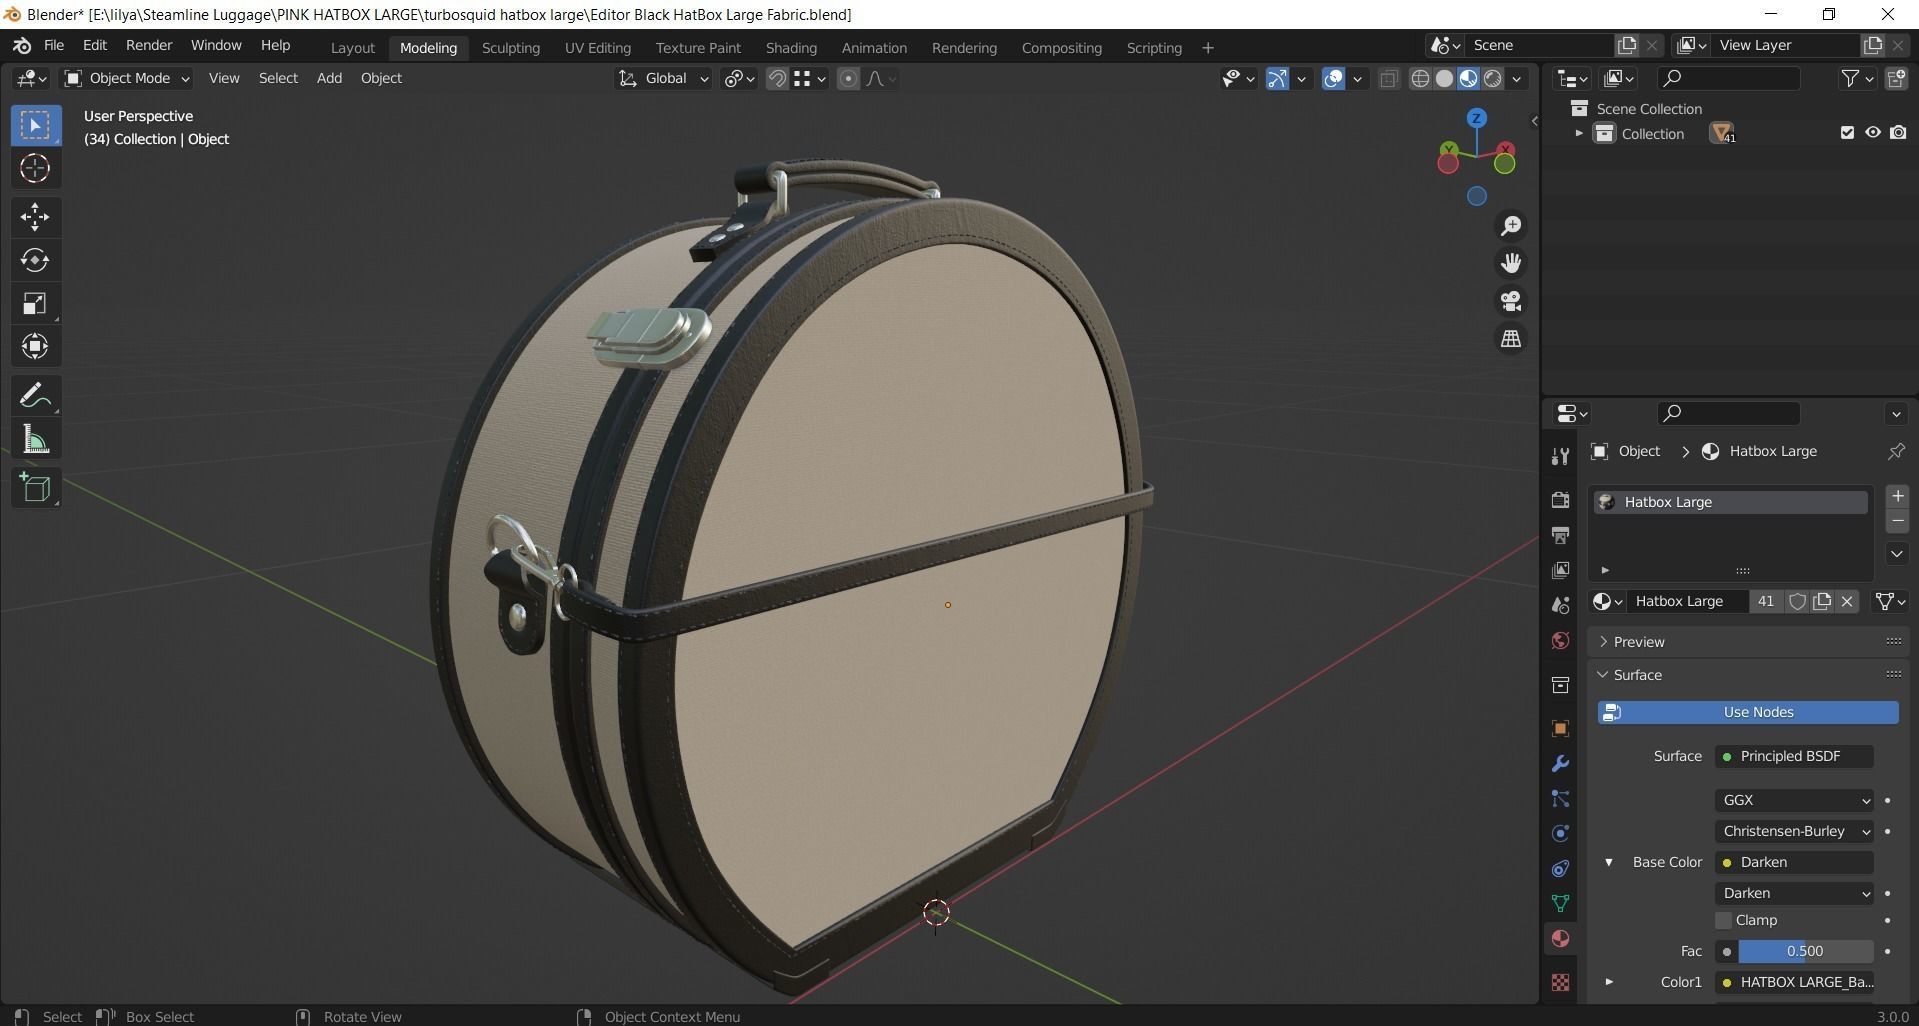Select the Select Box tool

coord(35,125)
